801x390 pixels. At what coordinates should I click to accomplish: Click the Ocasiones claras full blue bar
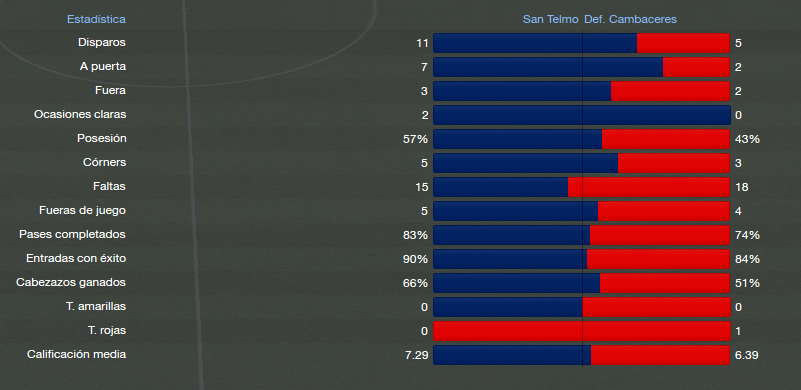[x=582, y=115]
